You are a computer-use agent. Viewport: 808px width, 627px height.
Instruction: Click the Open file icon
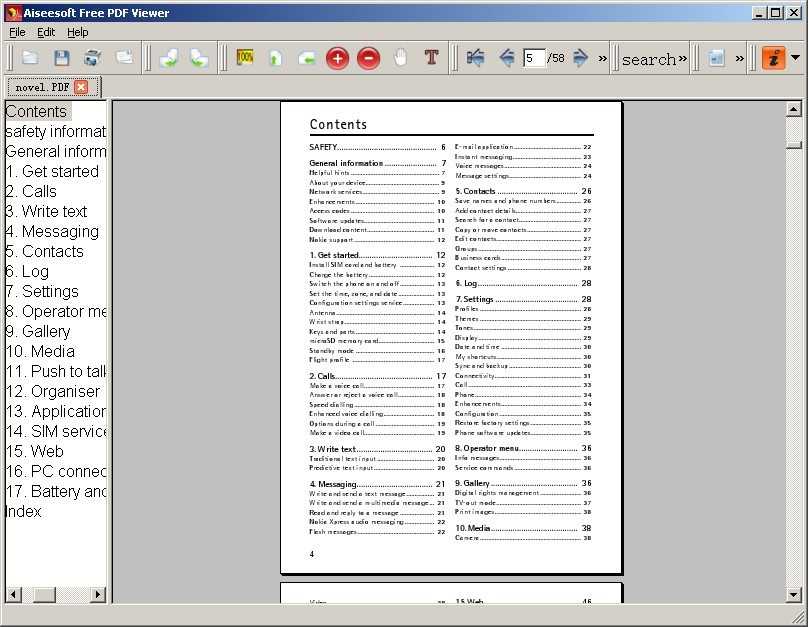tap(30, 58)
